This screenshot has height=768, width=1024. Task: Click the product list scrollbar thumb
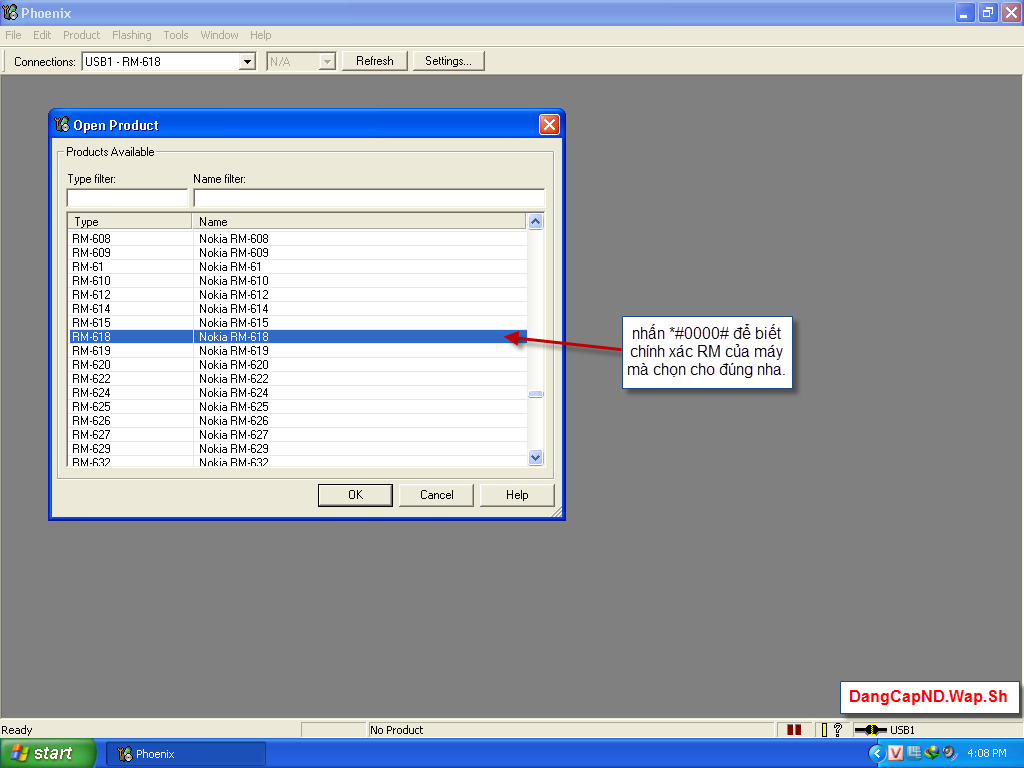pyautogui.click(x=536, y=394)
